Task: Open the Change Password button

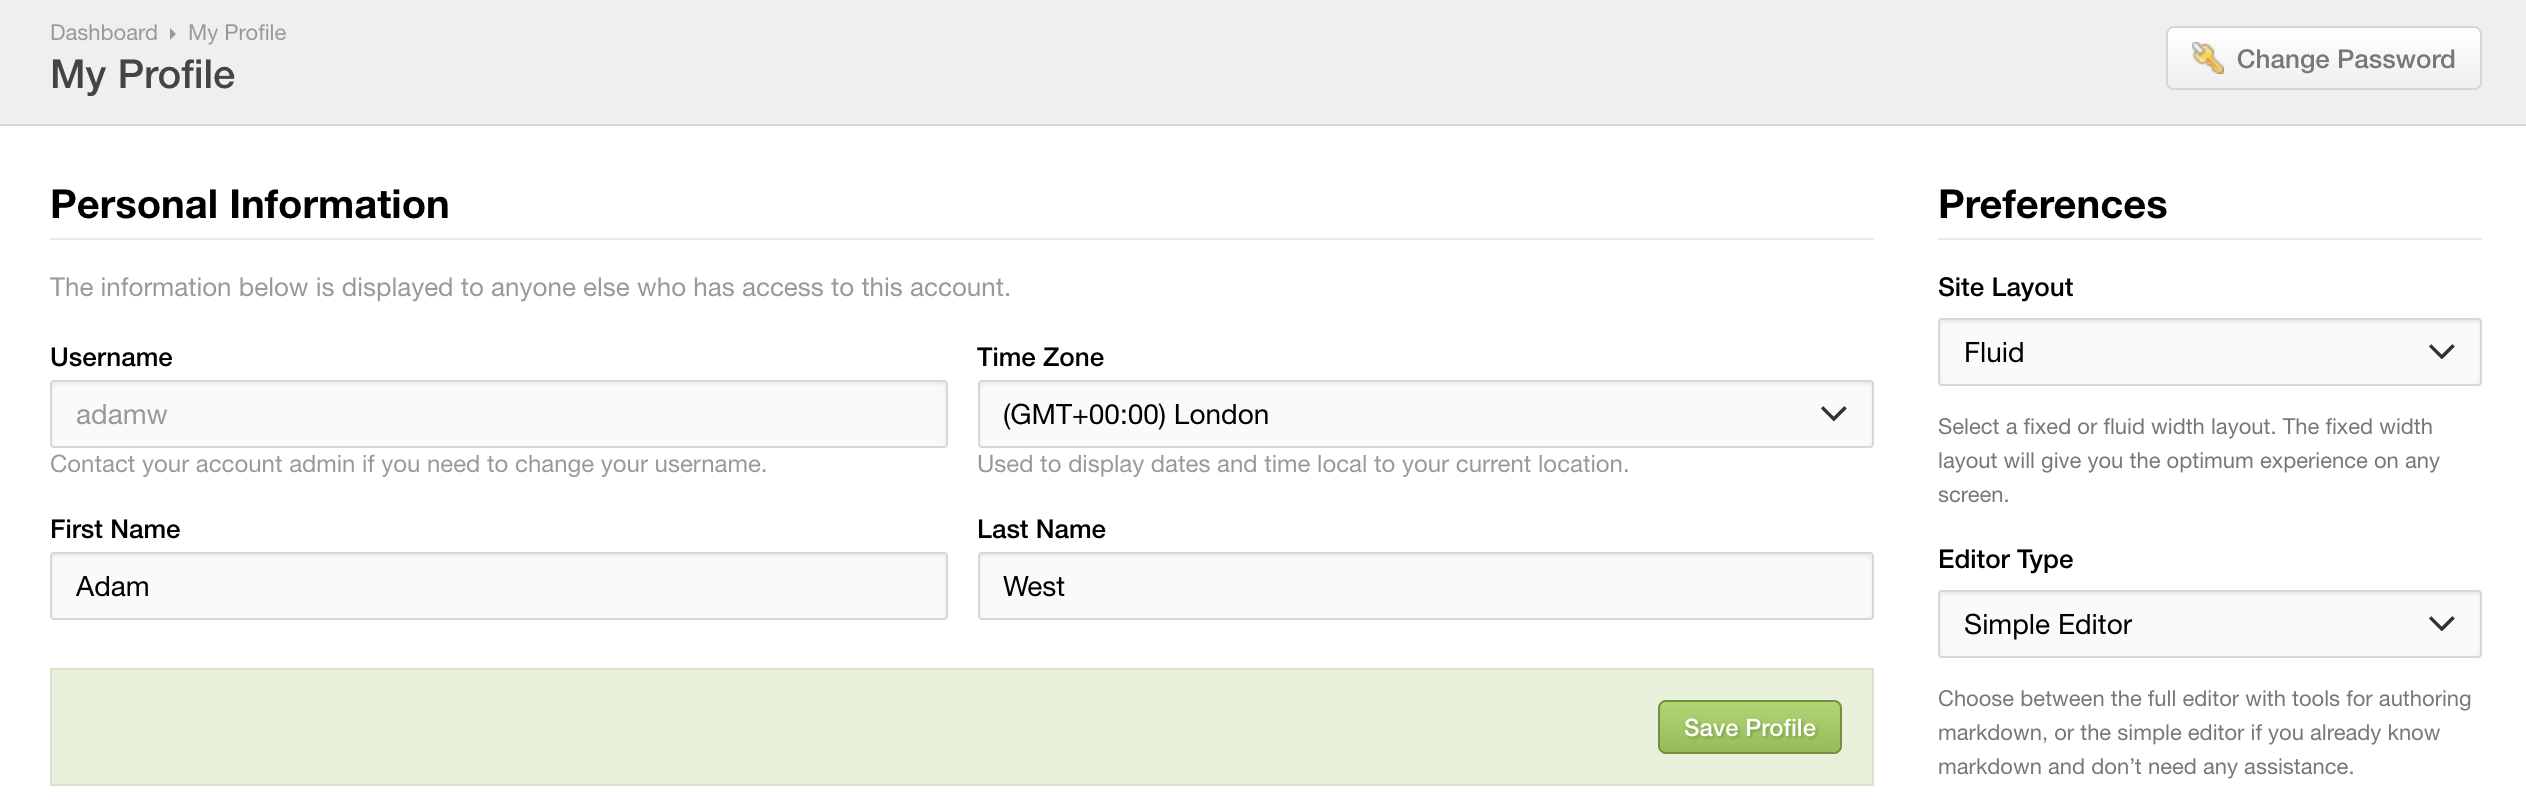Action: tap(2323, 58)
